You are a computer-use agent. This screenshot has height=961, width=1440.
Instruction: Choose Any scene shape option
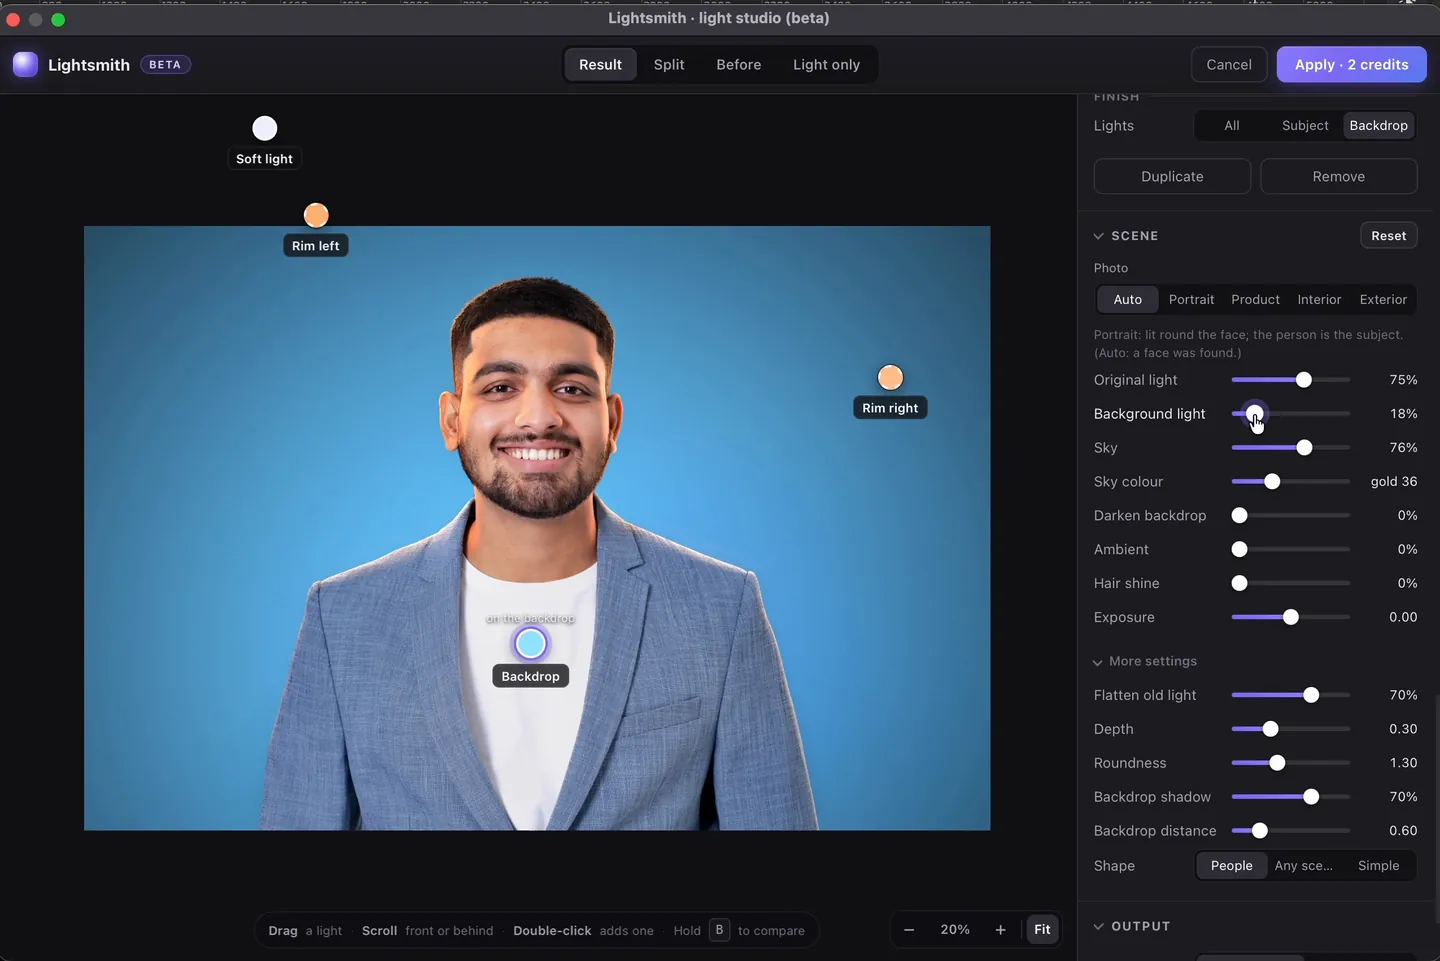(x=1303, y=866)
